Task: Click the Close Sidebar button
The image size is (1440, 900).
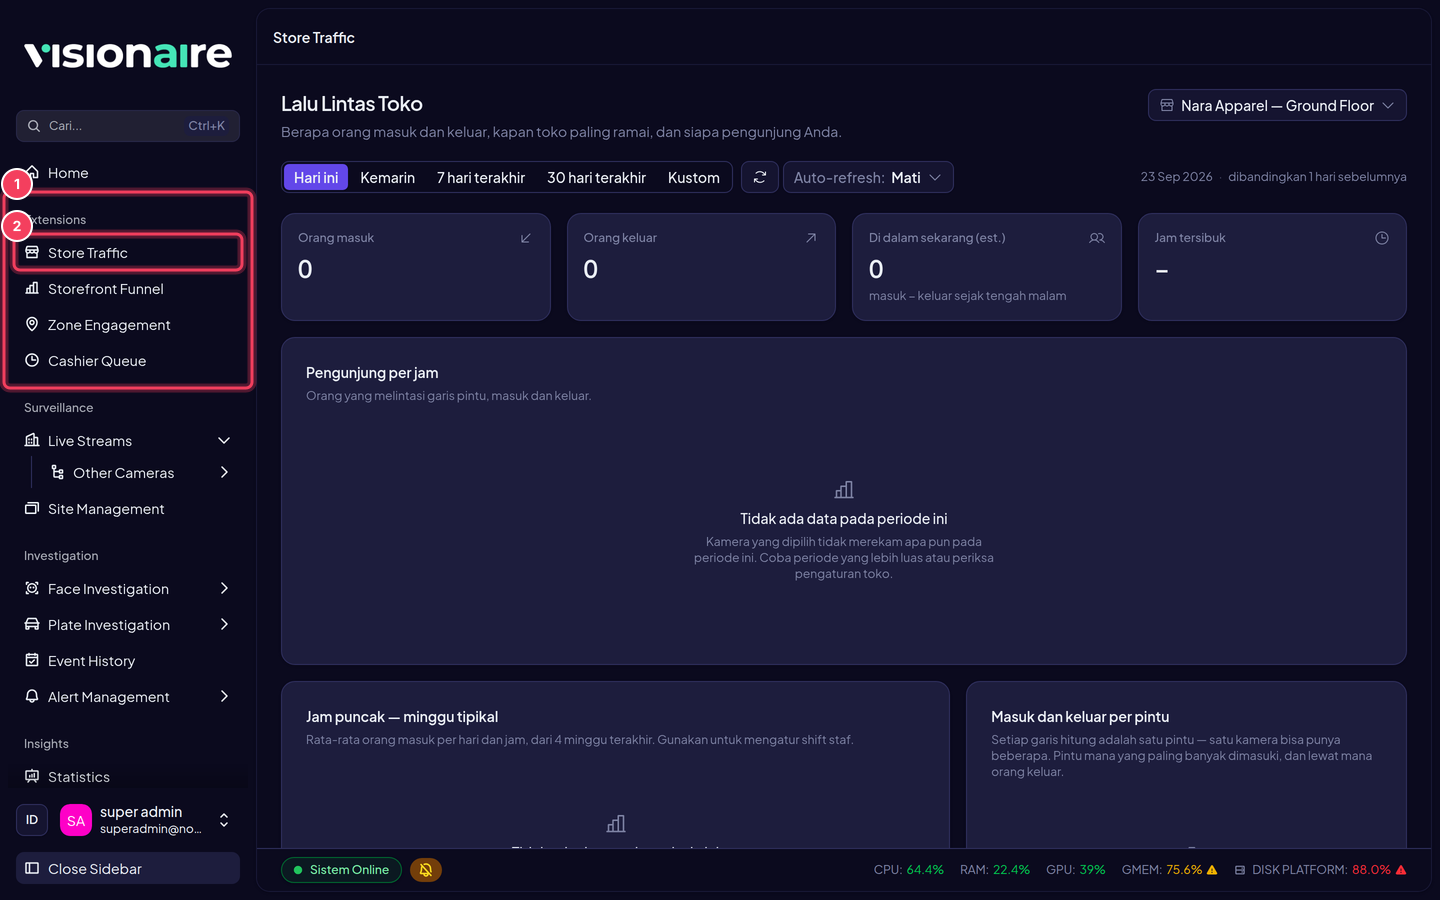Action: coord(128,868)
